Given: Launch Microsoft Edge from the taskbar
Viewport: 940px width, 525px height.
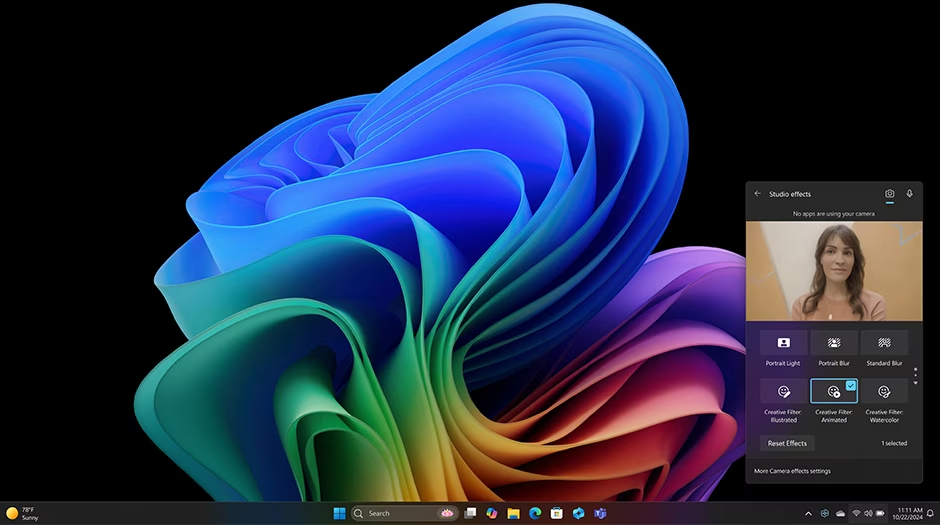Looking at the screenshot, I should coord(535,513).
